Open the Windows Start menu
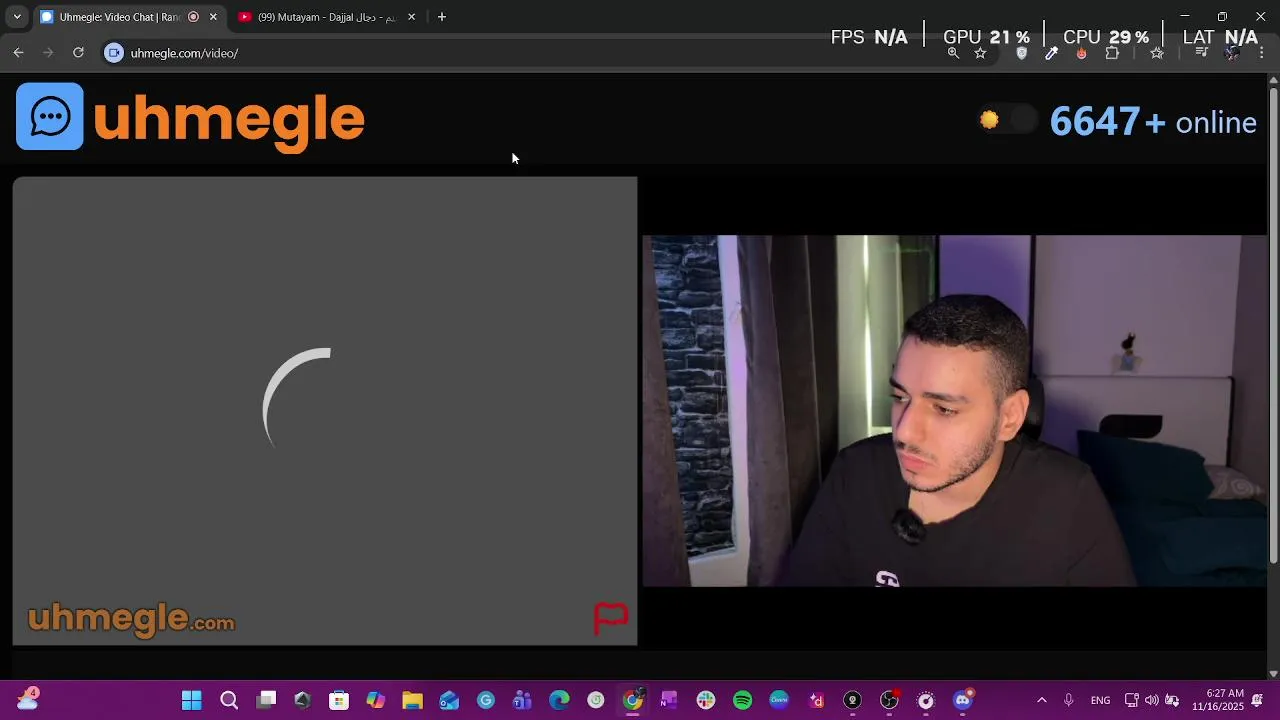 (191, 700)
